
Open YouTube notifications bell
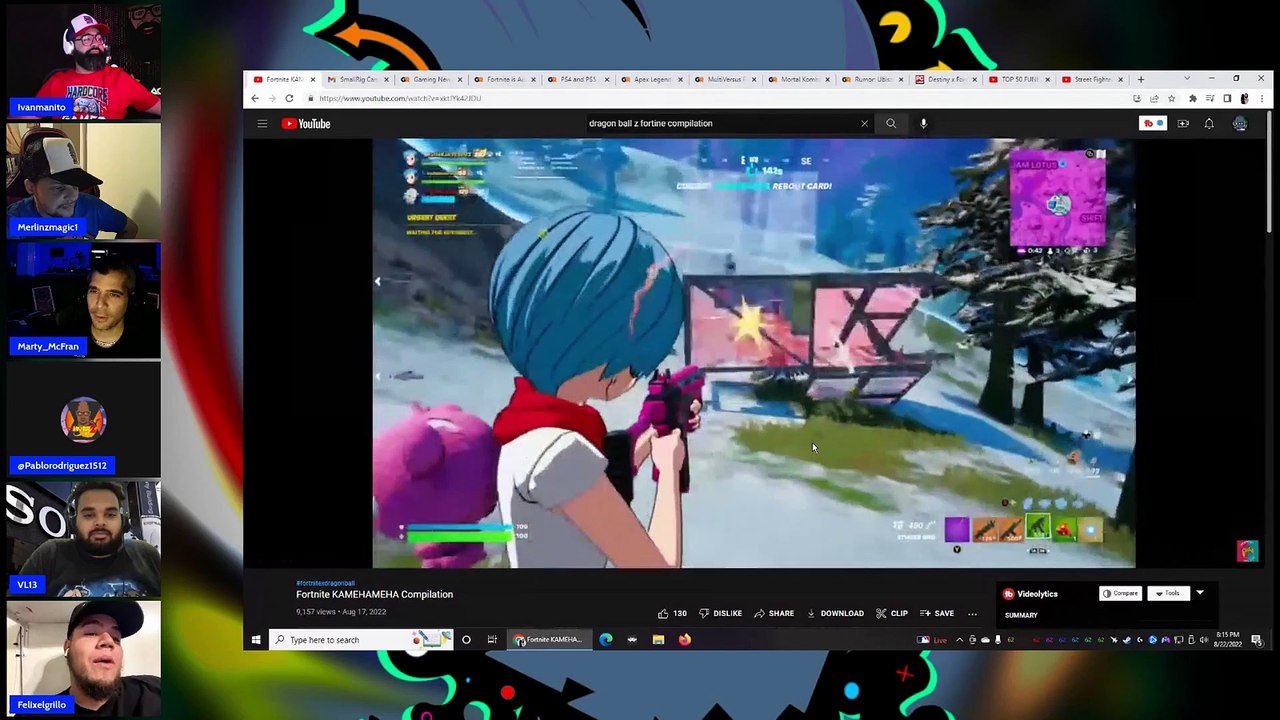pyautogui.click(x=1209, y=124)
